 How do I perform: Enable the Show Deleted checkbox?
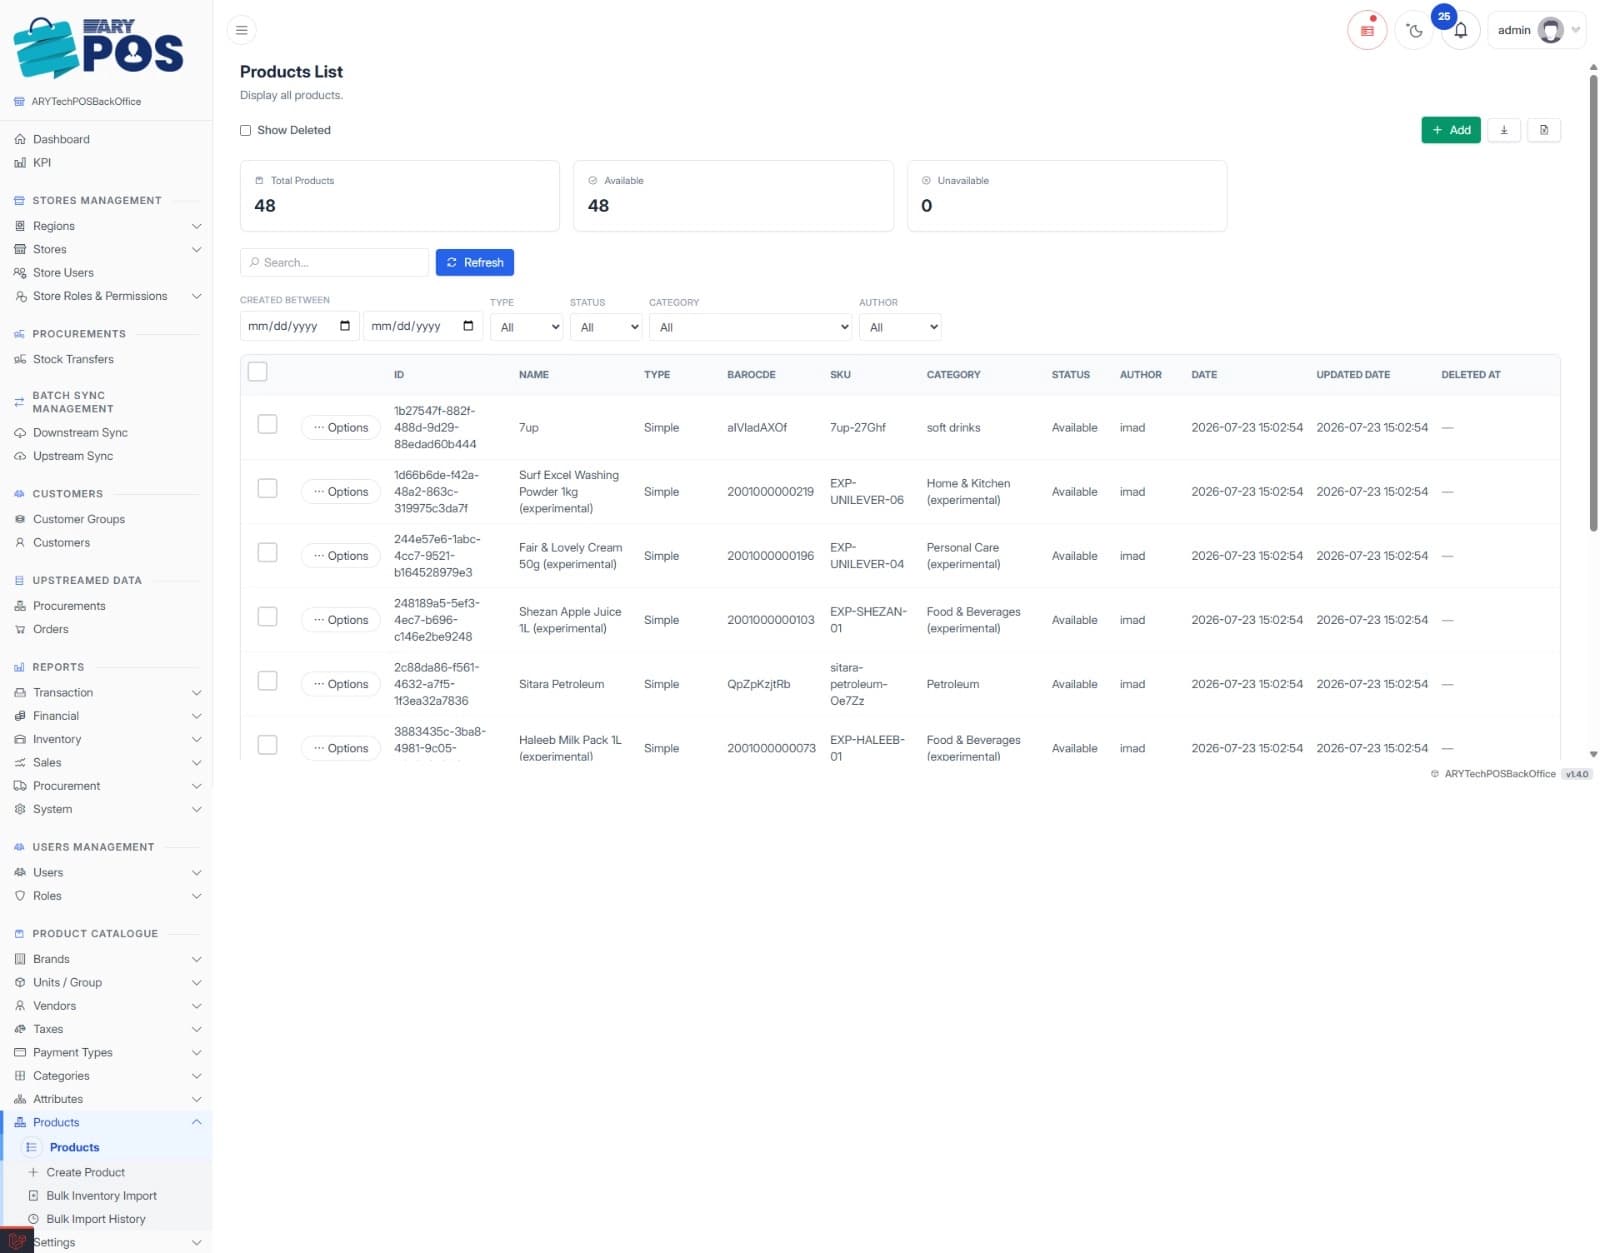(x=245, y=130)
